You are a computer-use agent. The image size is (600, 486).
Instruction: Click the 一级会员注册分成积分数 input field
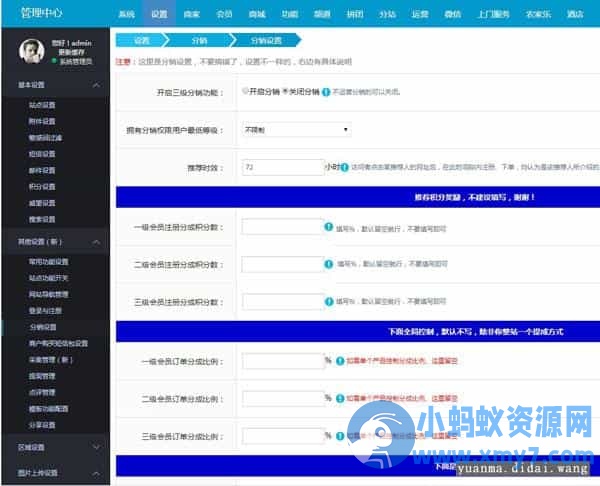tap(283, 227)
